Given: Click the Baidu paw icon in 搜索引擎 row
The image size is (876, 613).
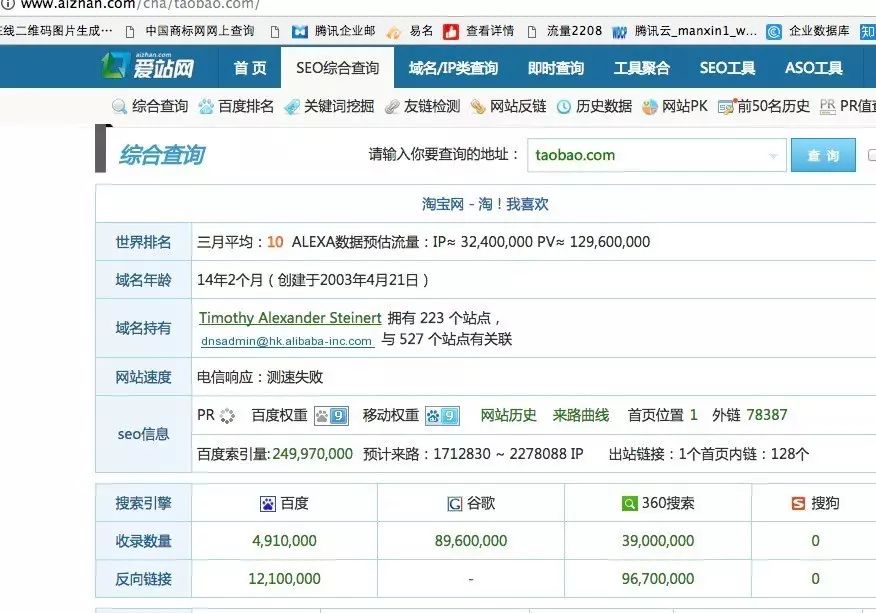Looking at the screenshot, I should (x=268, y=504).
